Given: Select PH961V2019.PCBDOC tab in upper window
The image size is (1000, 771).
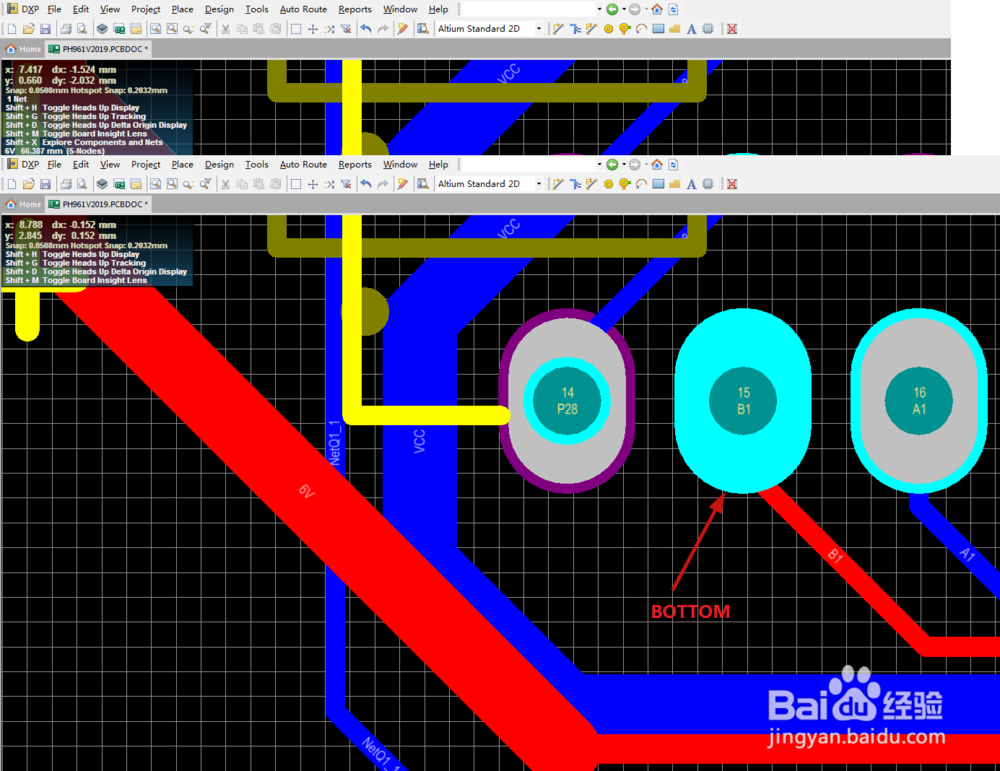Looking at the screenshot, I should pos(99,49).
